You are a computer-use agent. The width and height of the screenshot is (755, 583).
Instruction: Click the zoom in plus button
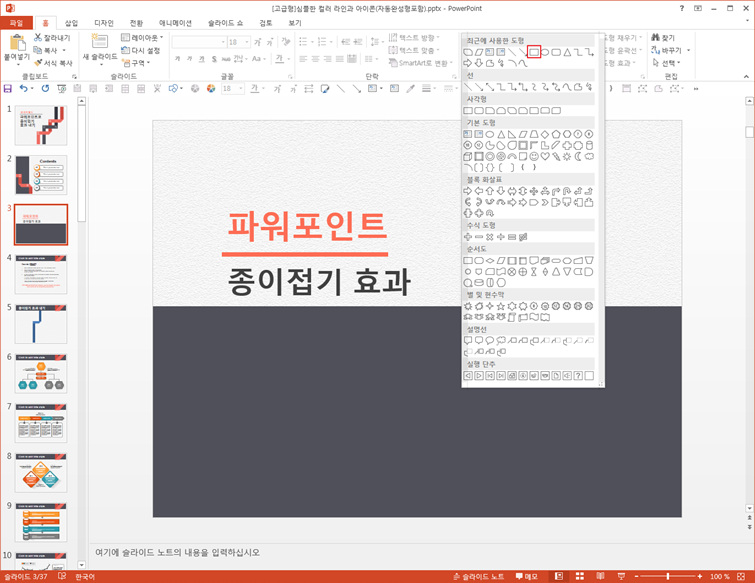coord(700,576)
